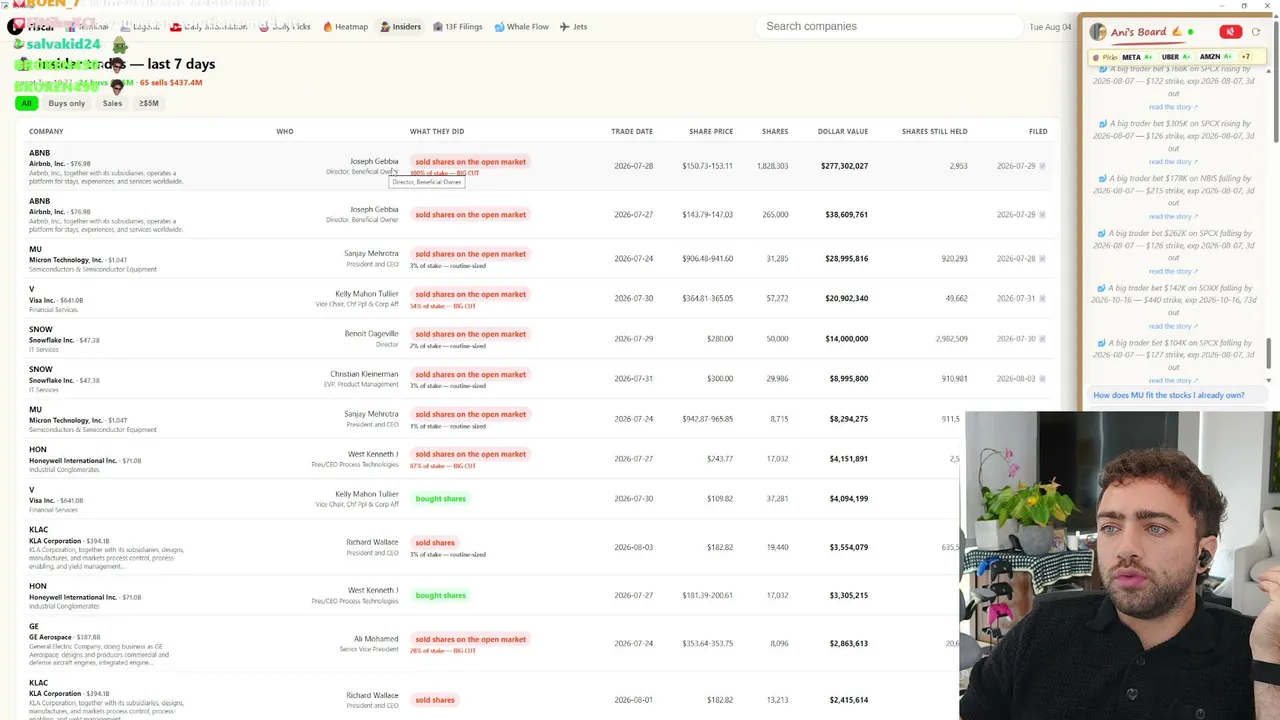1280x720 pixels.
Task: Click the Heatmap flame icon
Action: click(x=327, y=26)
